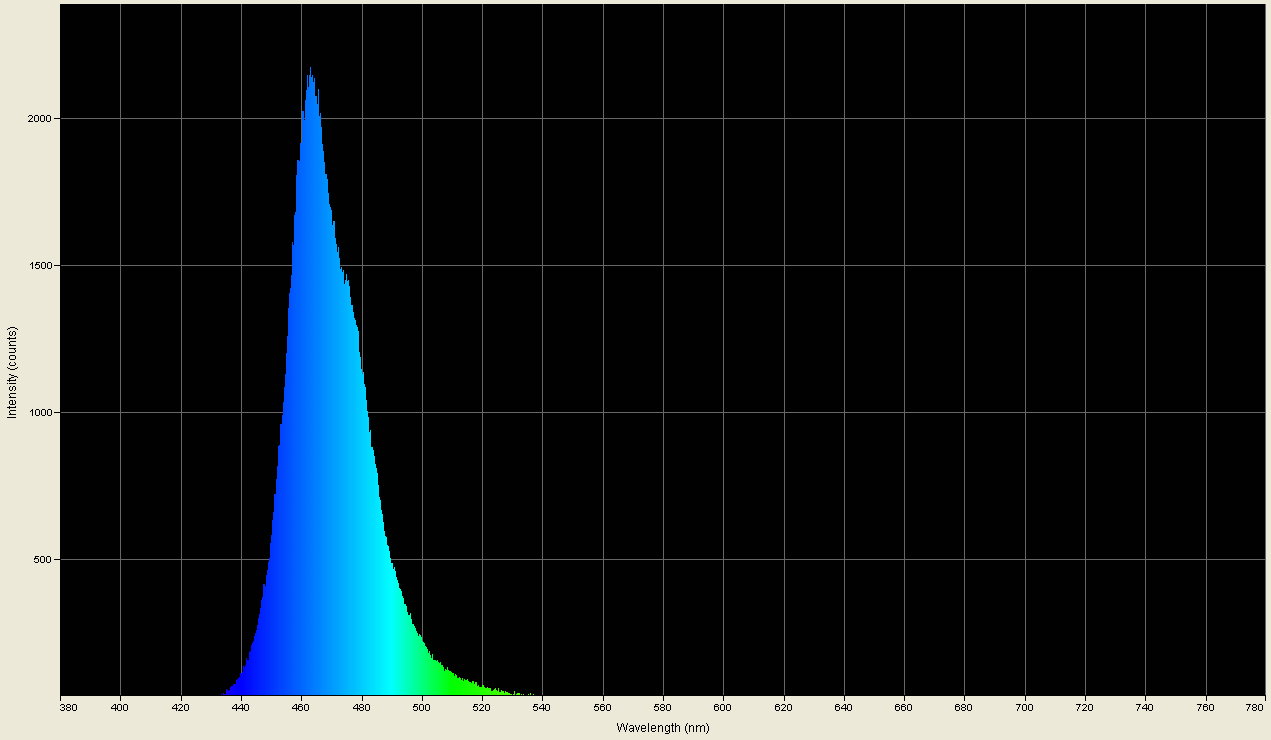Image resolution: width=1271 pixels, height=740 pixels.
Task: Click the Intensity (counts) axis title
Action: 13,369
